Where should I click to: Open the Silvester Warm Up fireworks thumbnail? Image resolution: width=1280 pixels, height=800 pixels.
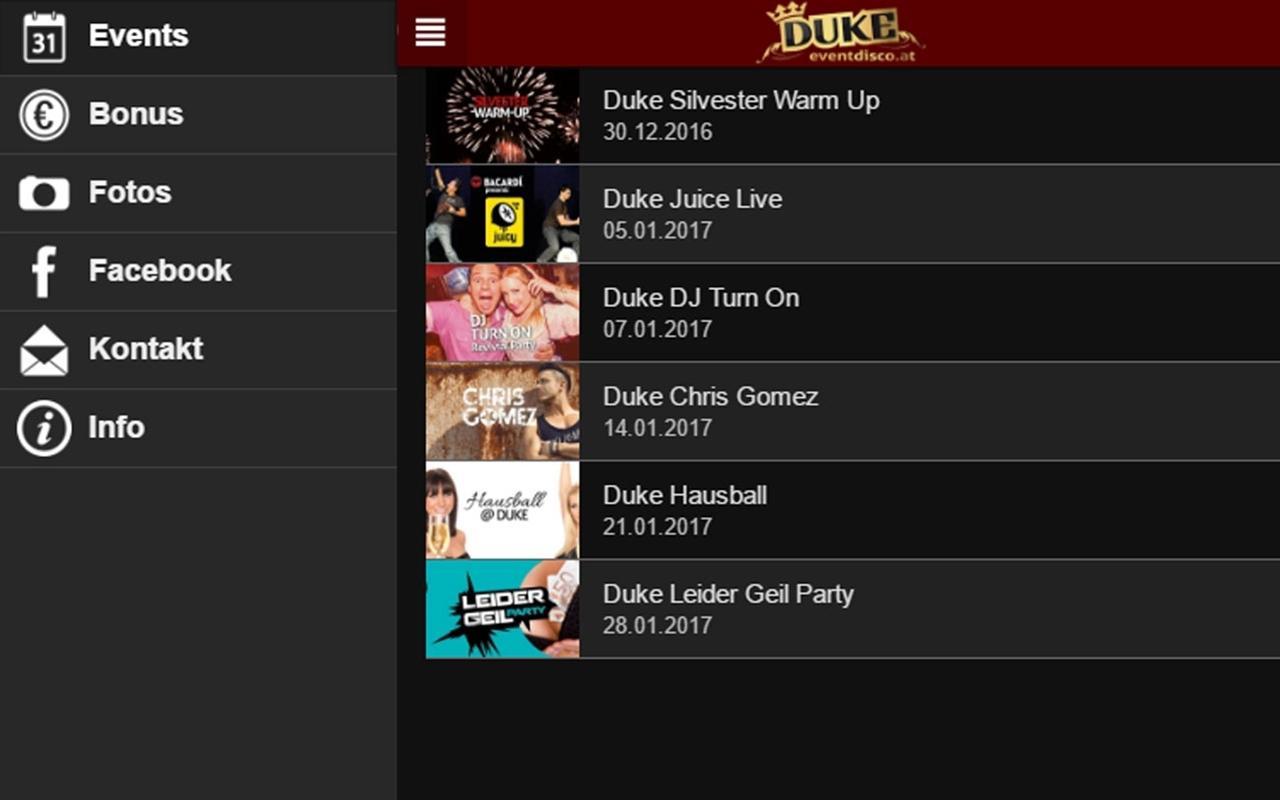503,115
